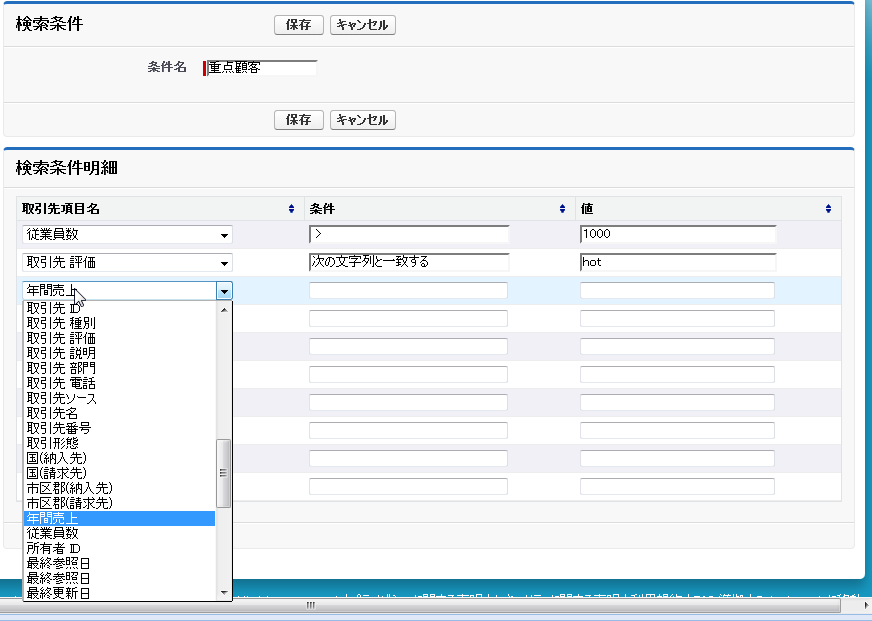The height and width of the screenshot is (621, 872).
Task: Open the 取引先 評価 combo box in second row
Action: pyautogui.click(x=127, y=262)
